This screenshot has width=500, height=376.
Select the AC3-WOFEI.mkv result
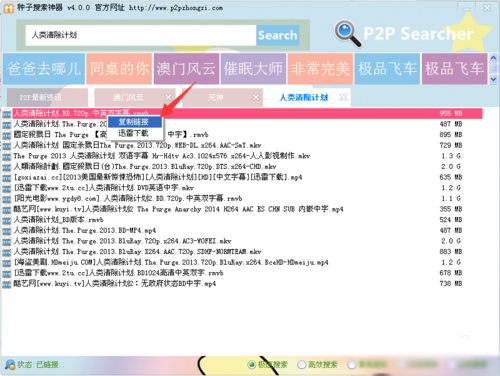click(x=122, y=241)
